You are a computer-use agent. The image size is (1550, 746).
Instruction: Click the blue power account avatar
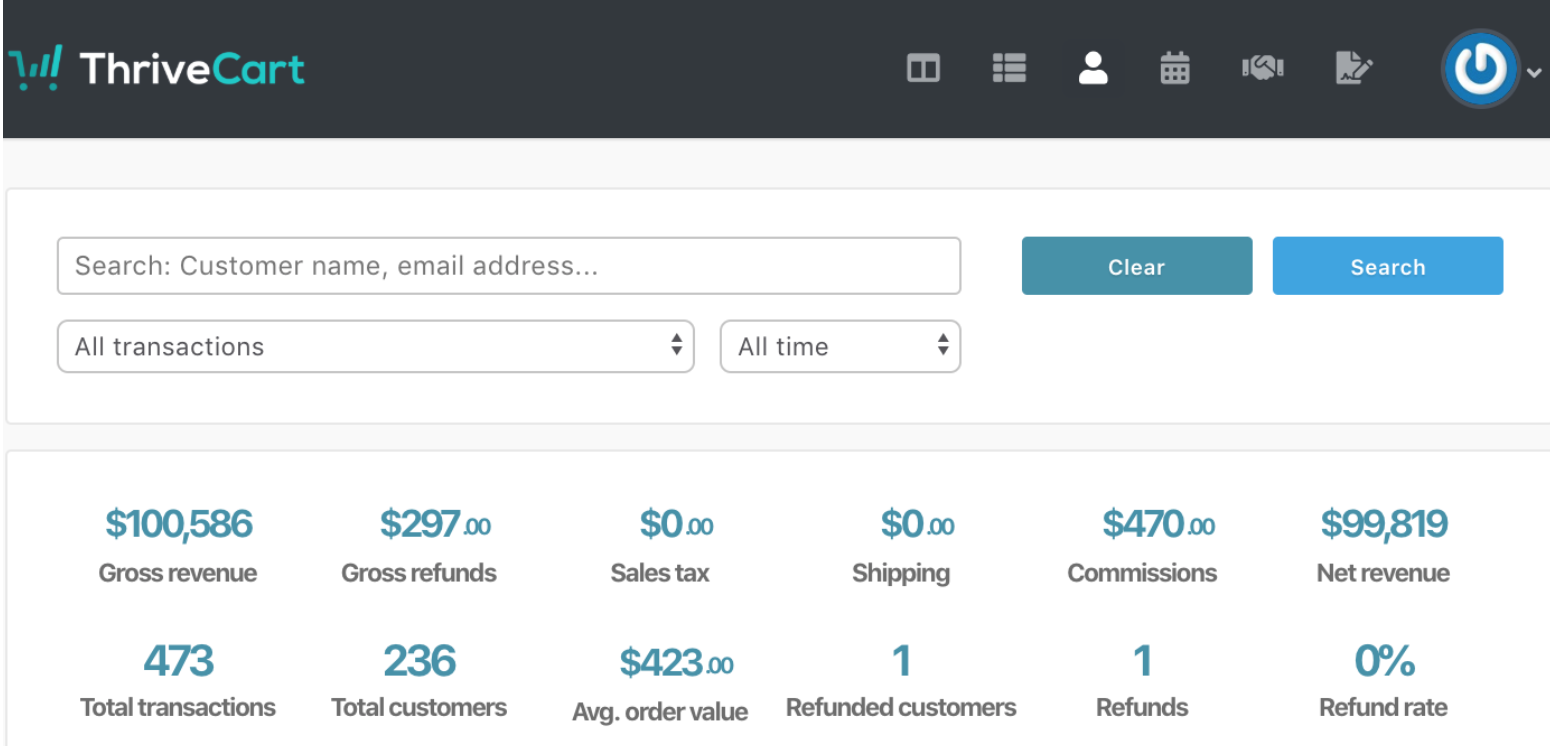(x=1480, y=69)
